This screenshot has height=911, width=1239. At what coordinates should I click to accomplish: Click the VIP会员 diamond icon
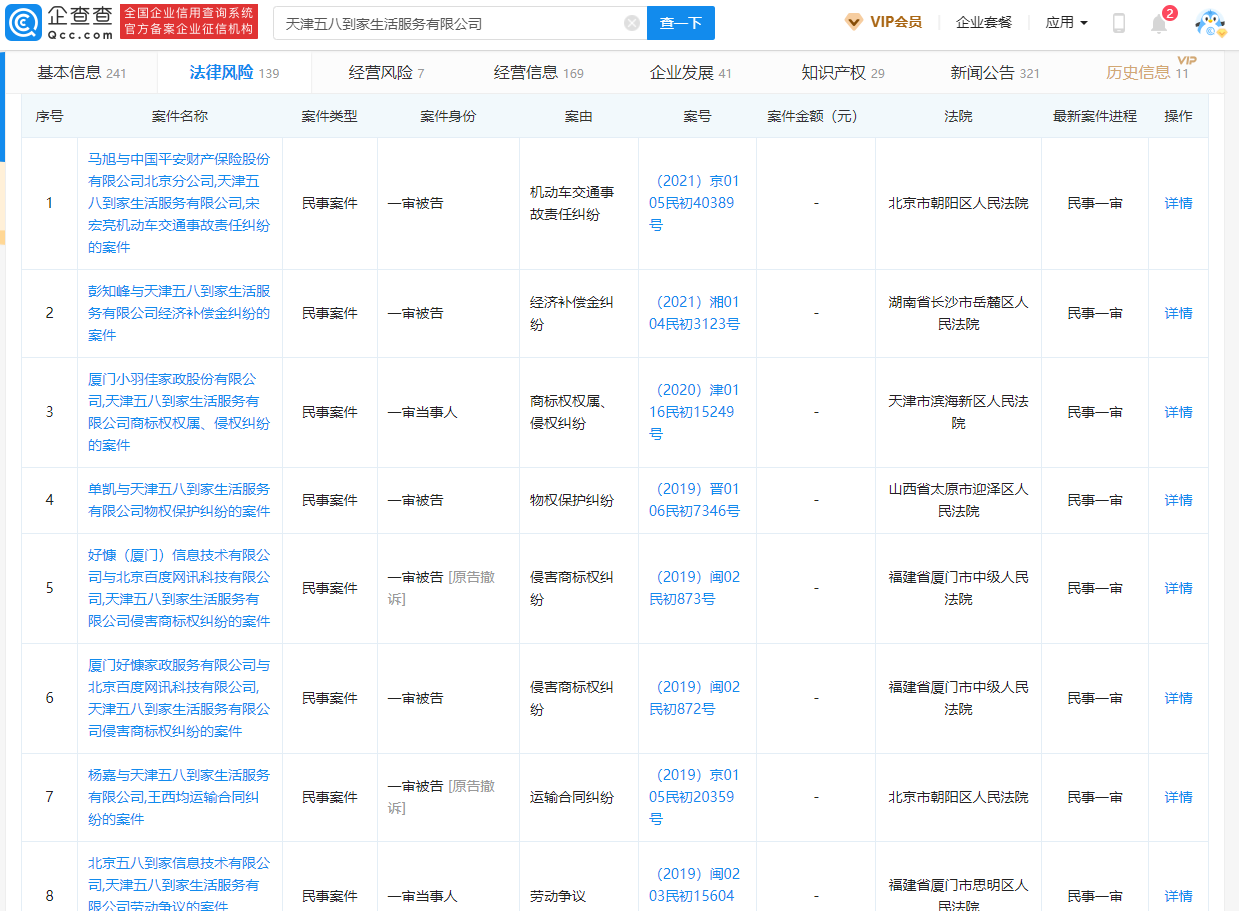coord(854,22)
